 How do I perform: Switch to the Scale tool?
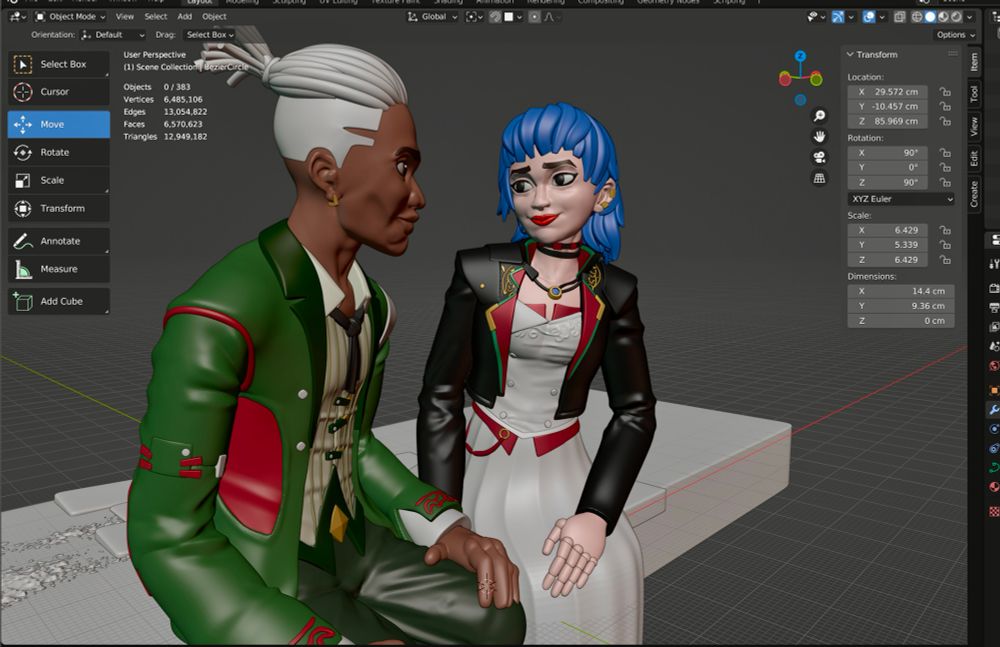[x=59, y=181]
